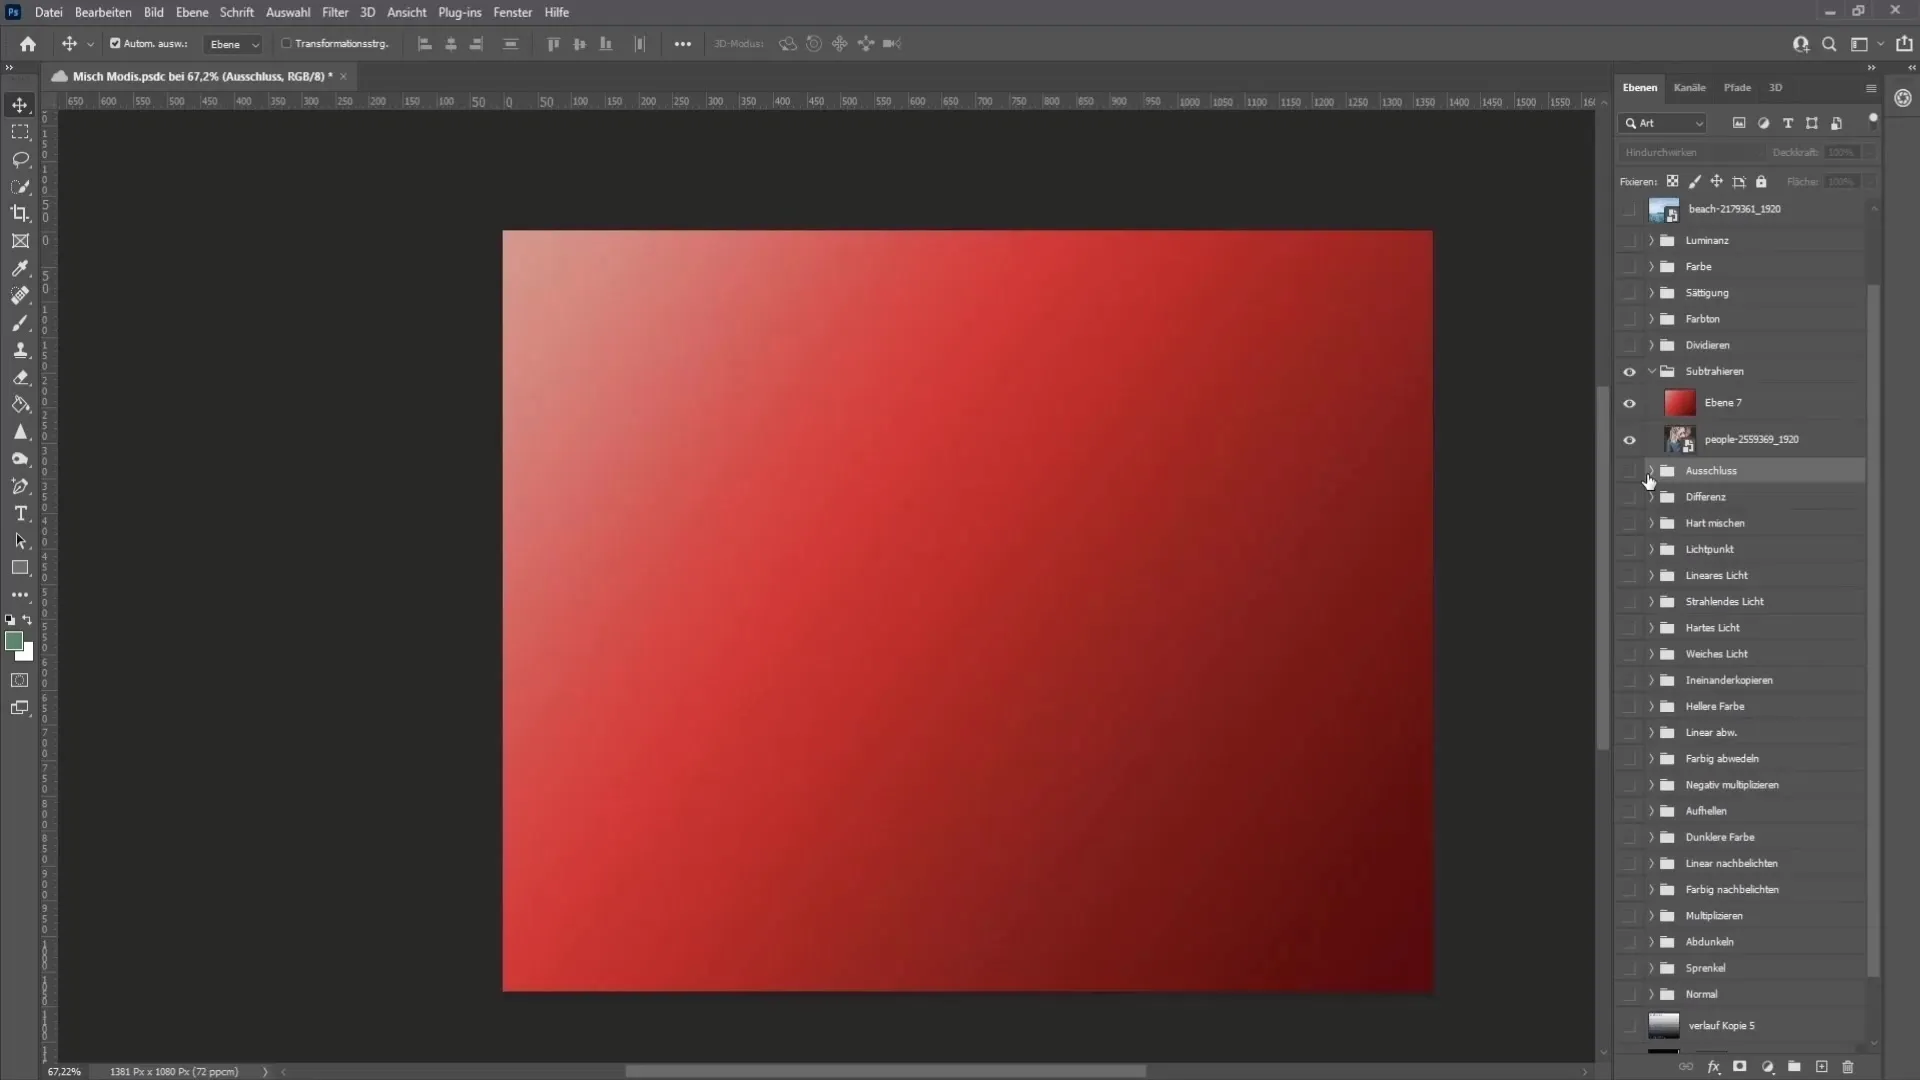
Task: Select the Move tool
Action: [20, 105]
